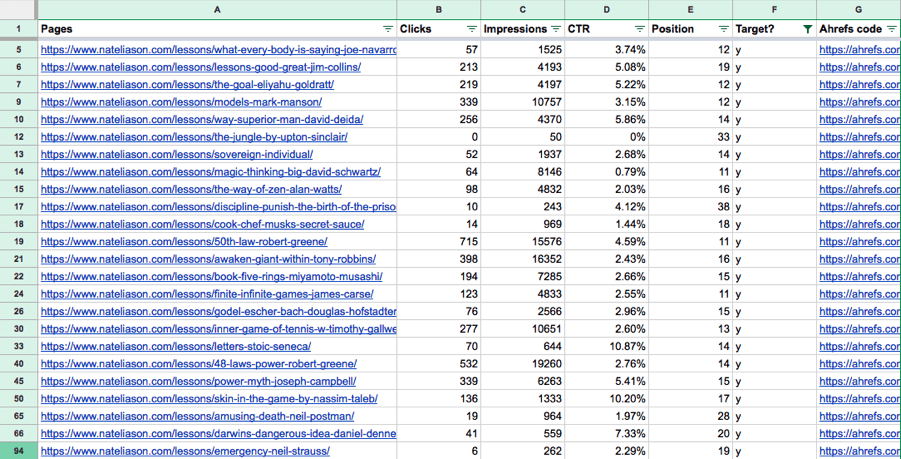Select column A header
Screen dimensions: 901x459
pyautogui.click(x=217, y=9)
